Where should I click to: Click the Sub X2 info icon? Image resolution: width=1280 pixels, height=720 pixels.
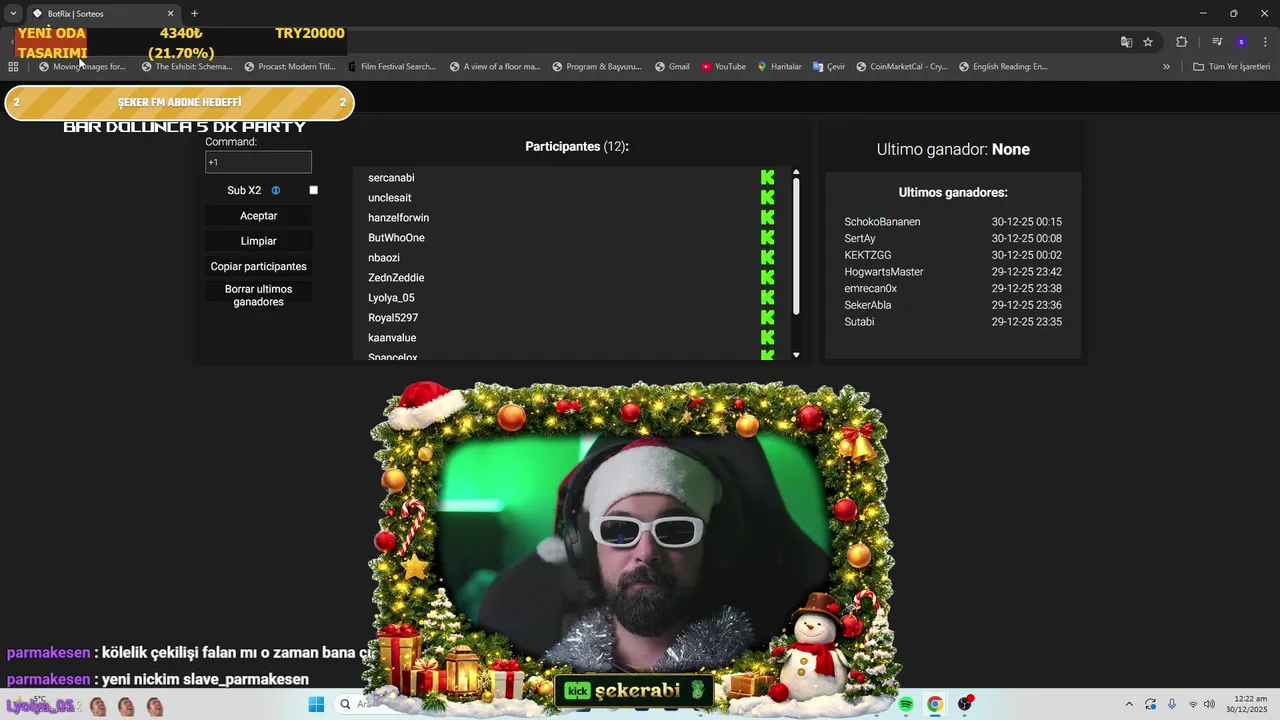276,190
